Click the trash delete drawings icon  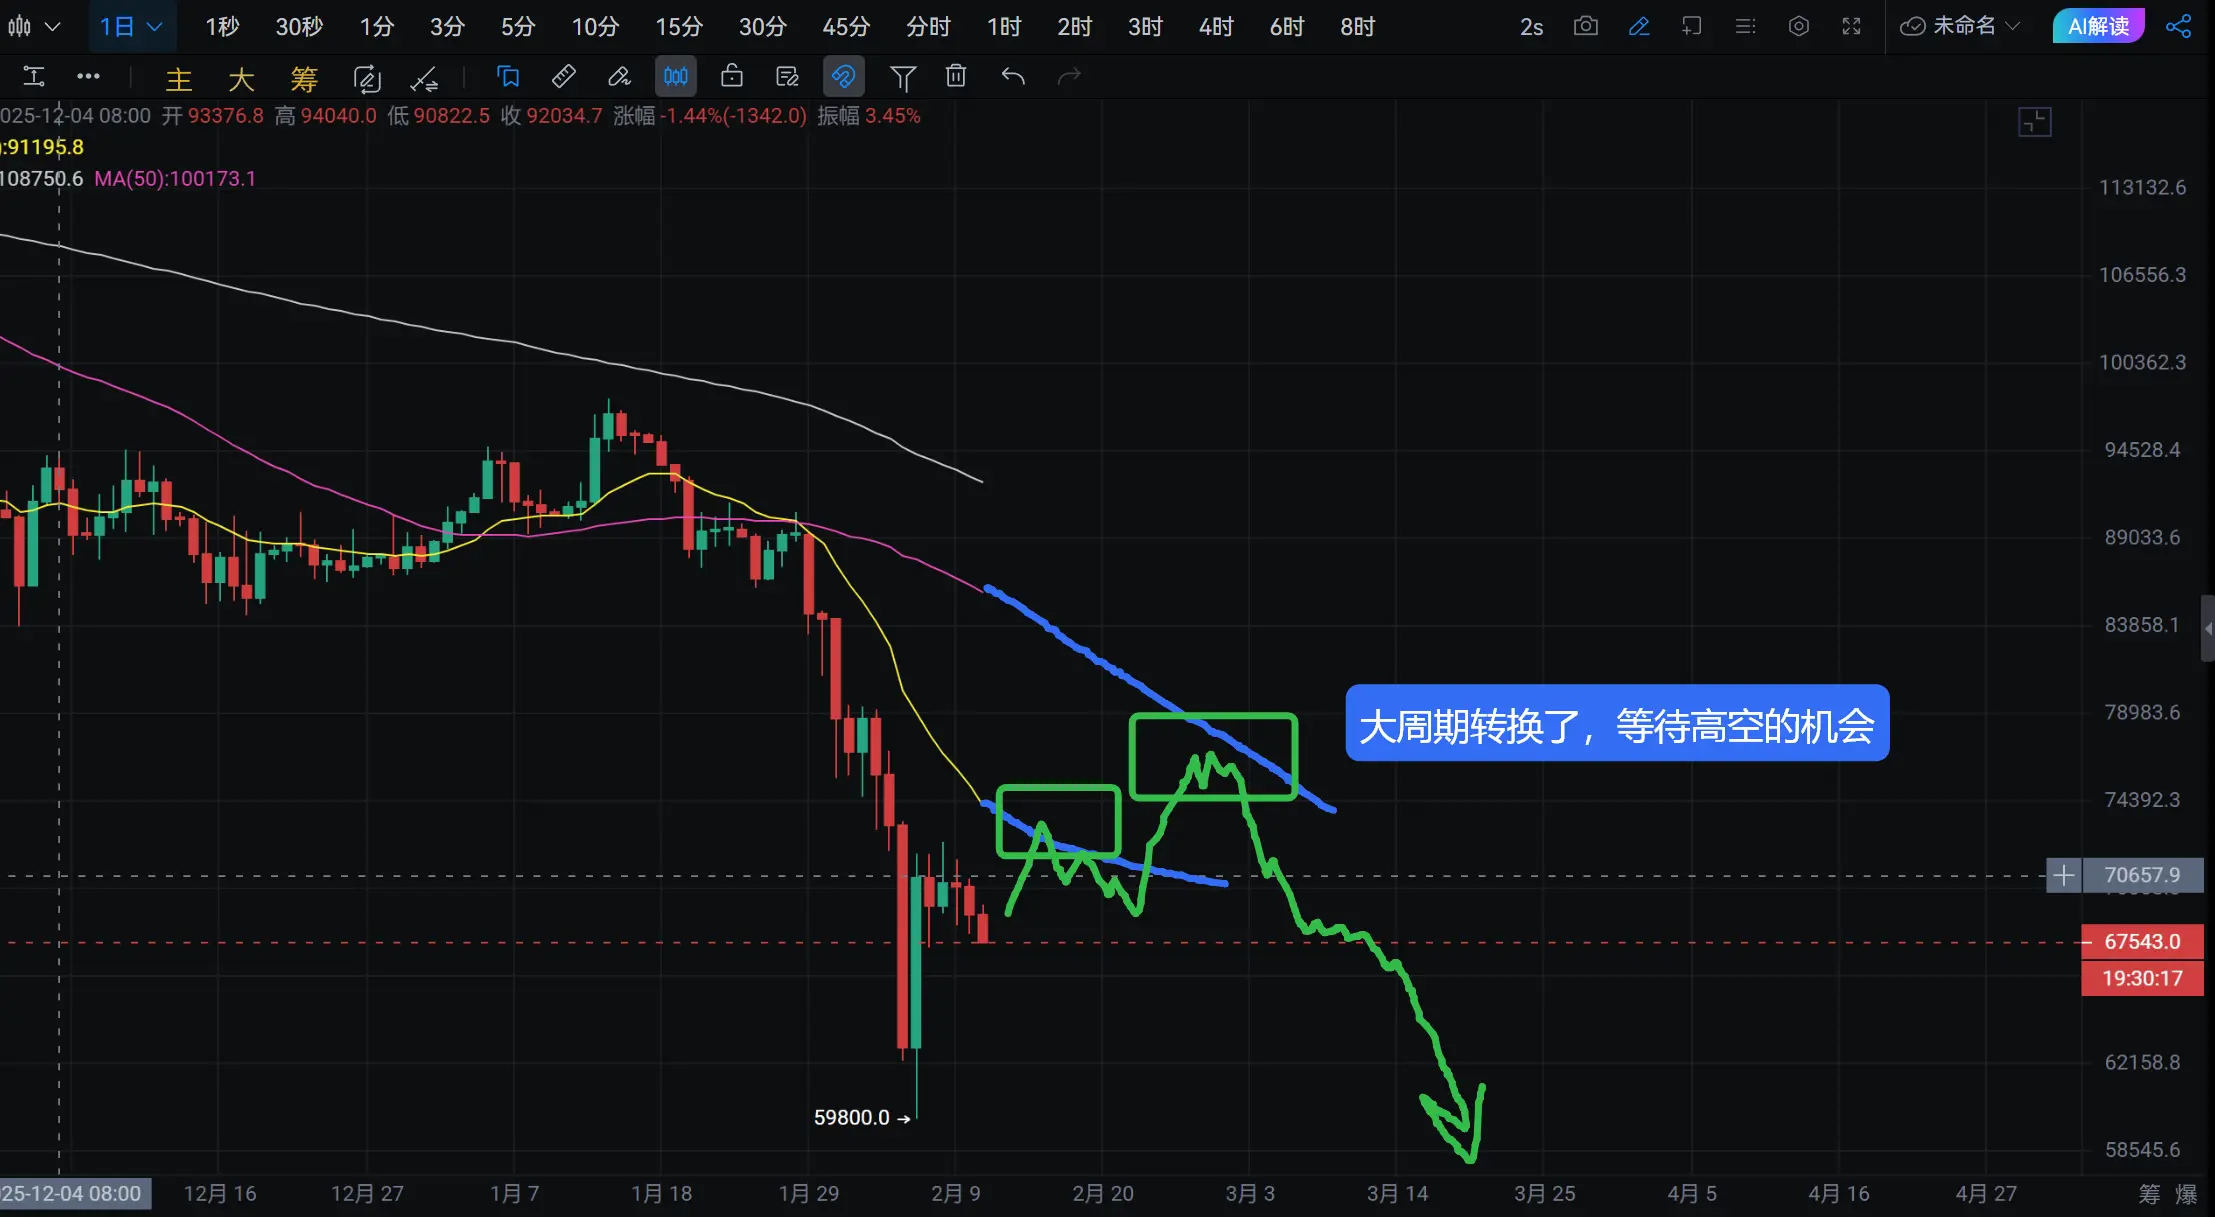tap(956, 76)
